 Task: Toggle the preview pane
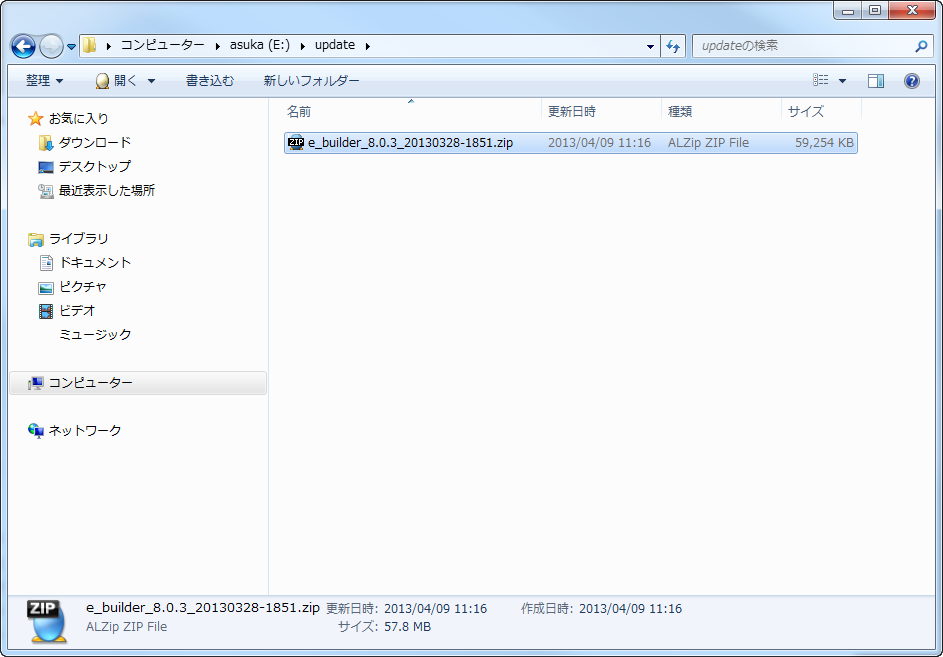(x=876, y=81)
